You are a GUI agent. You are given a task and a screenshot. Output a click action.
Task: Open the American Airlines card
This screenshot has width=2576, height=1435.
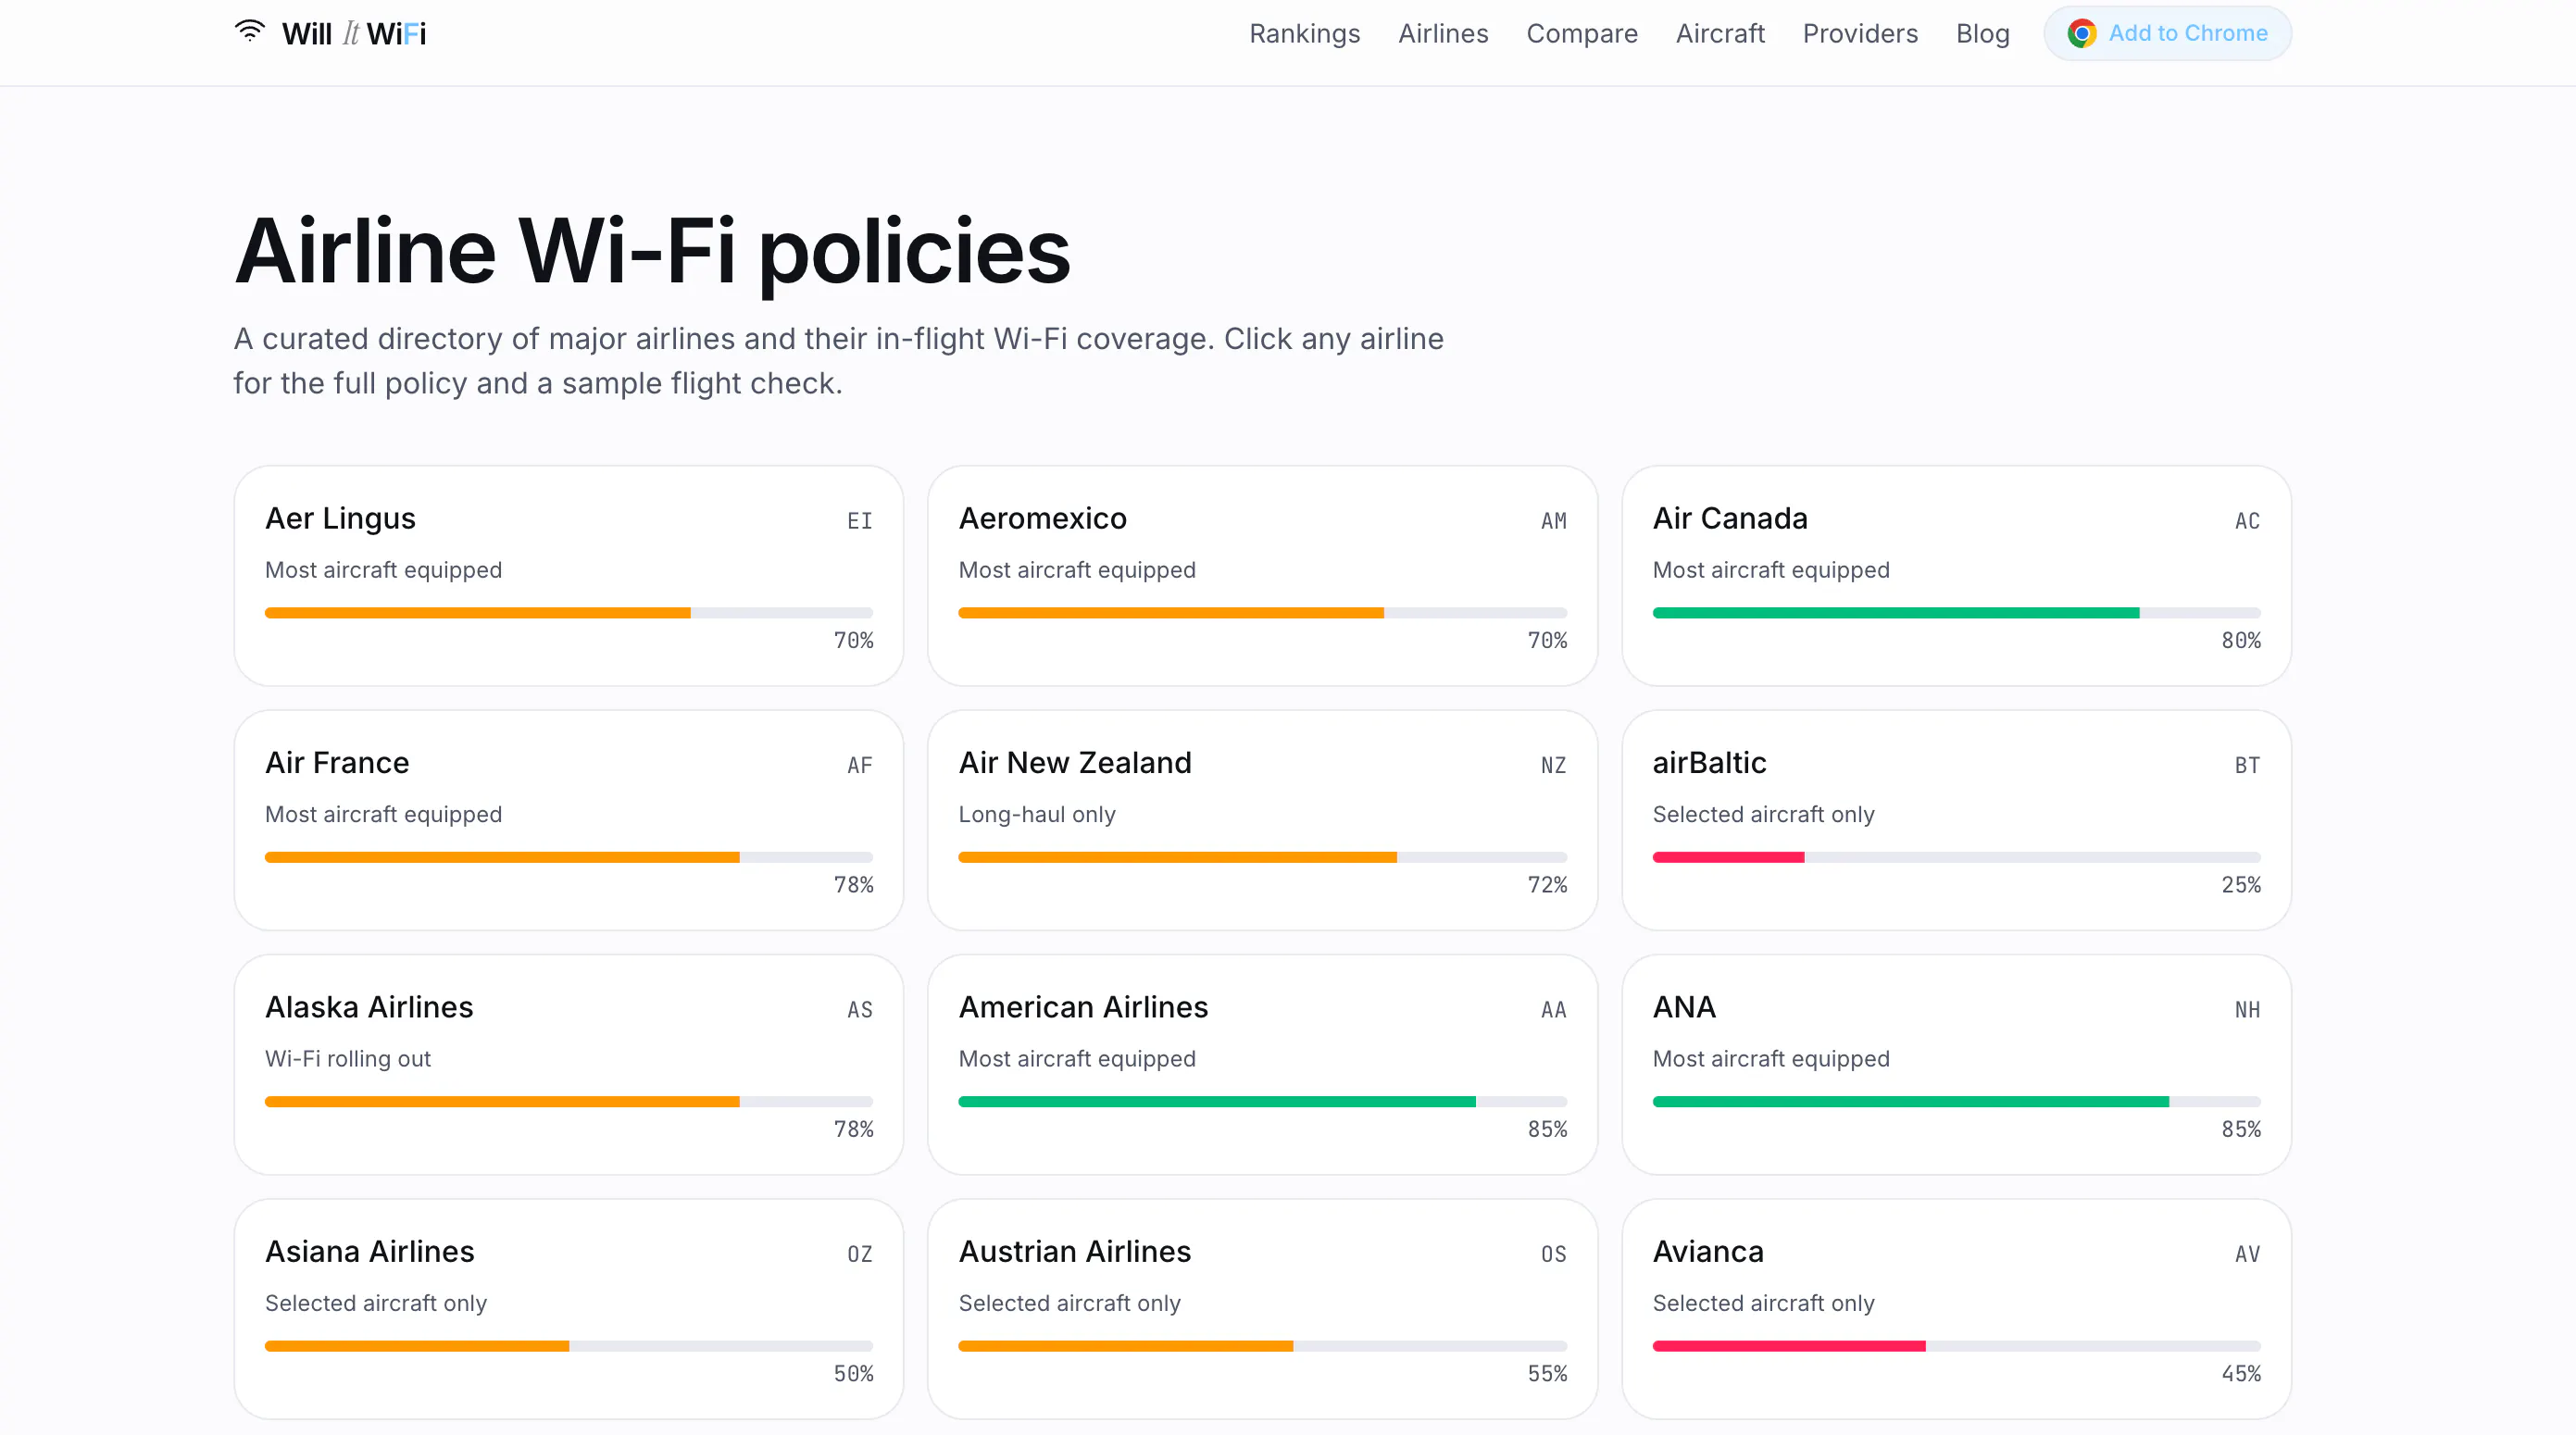[x=1262, y=1065]
